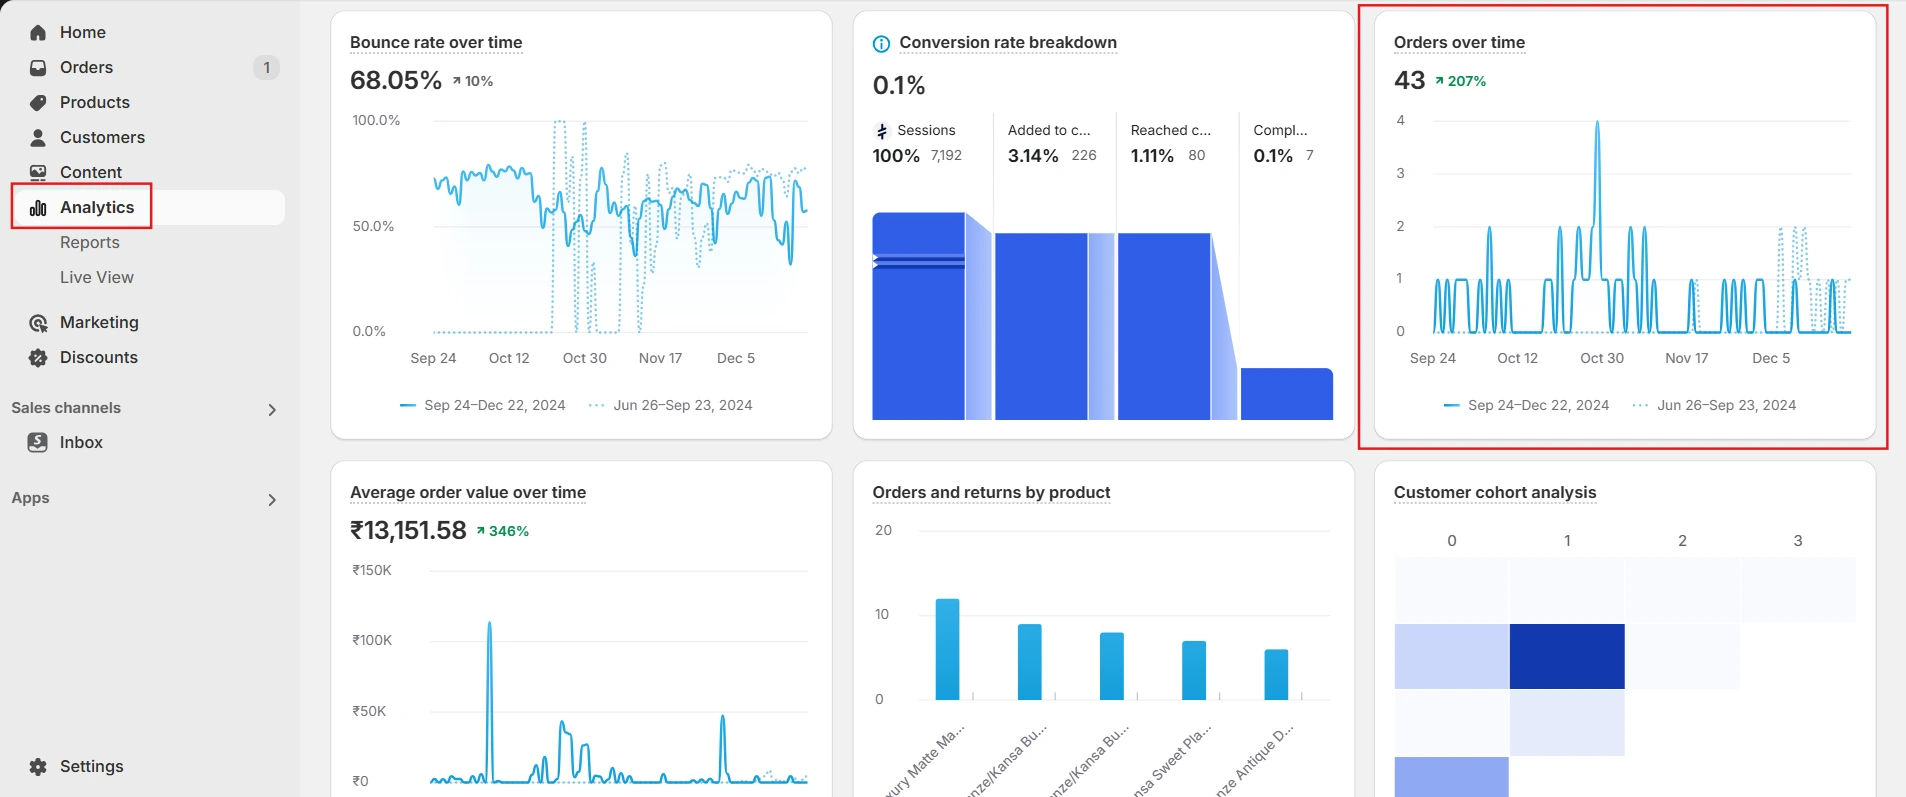Expand Apps section chevron
Image resolution: width=1906 pixels, height=797 pixels.
pos(272,500)
